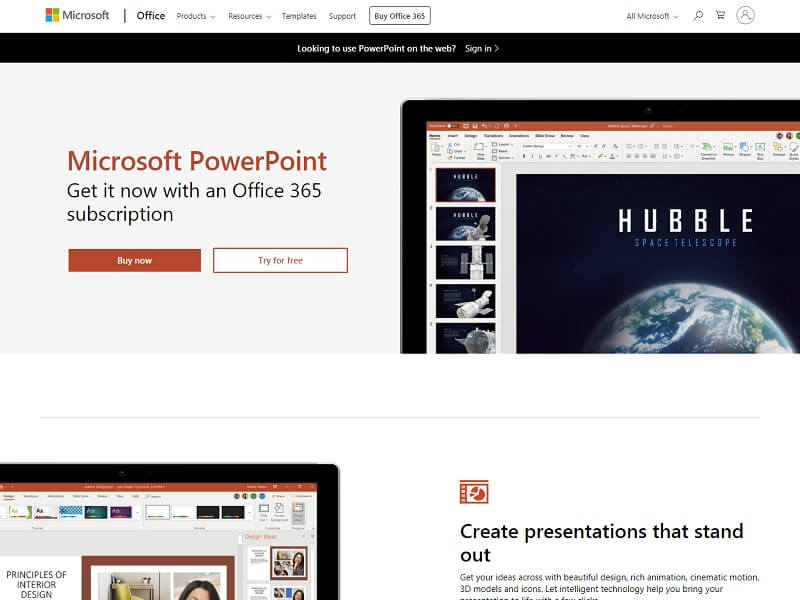Click the Buy now button

pyautogui.click(x=135, y=260)
